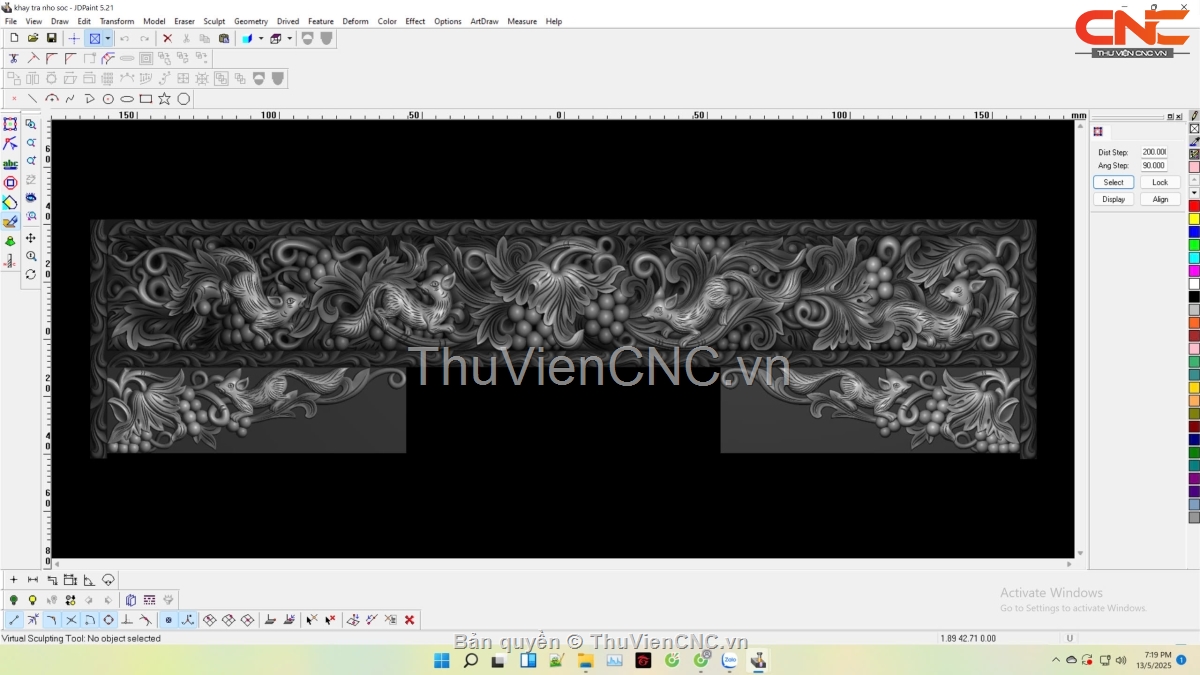The width and height of the screenshot is (1200, 675).
Task: Click the Zalo icon on taskbar
Action: click(730, 660)
